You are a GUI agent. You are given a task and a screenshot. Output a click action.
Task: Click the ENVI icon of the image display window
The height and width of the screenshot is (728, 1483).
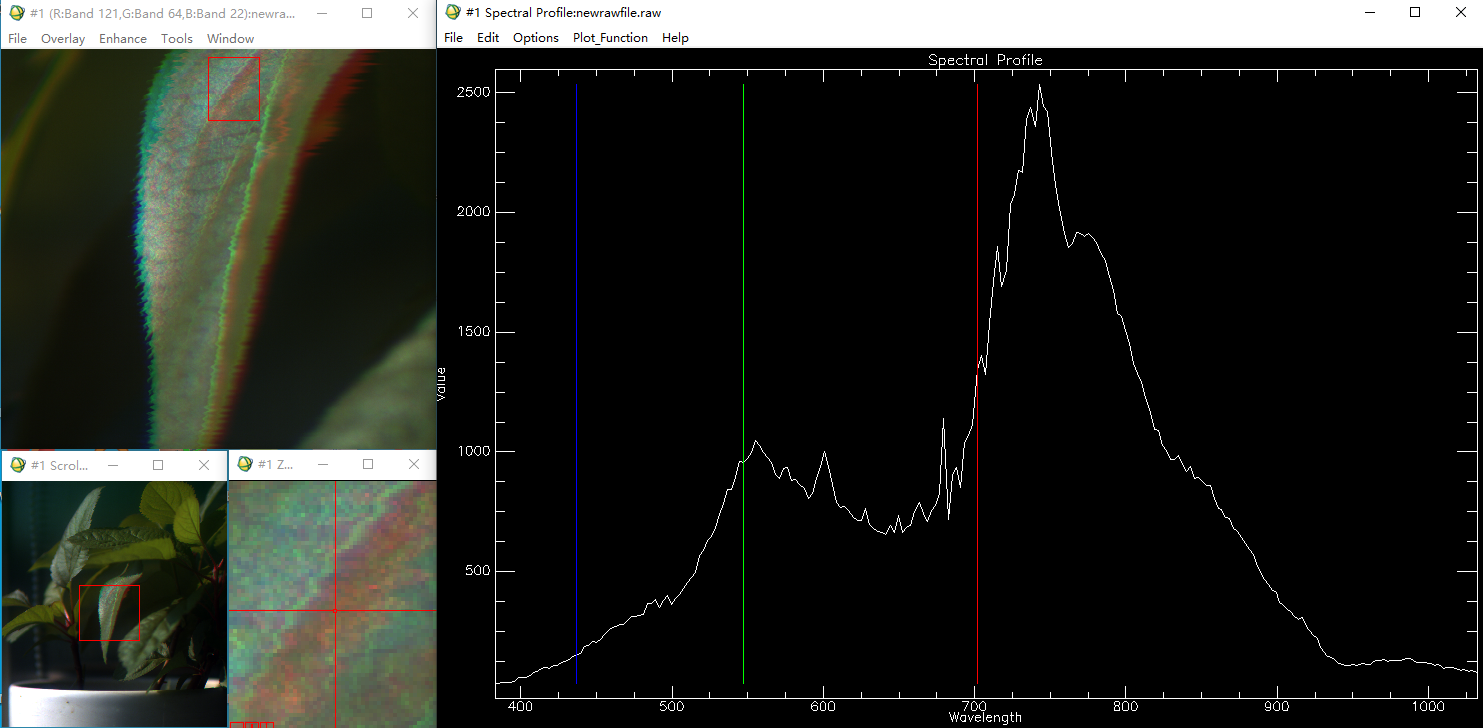pos(17,14)
